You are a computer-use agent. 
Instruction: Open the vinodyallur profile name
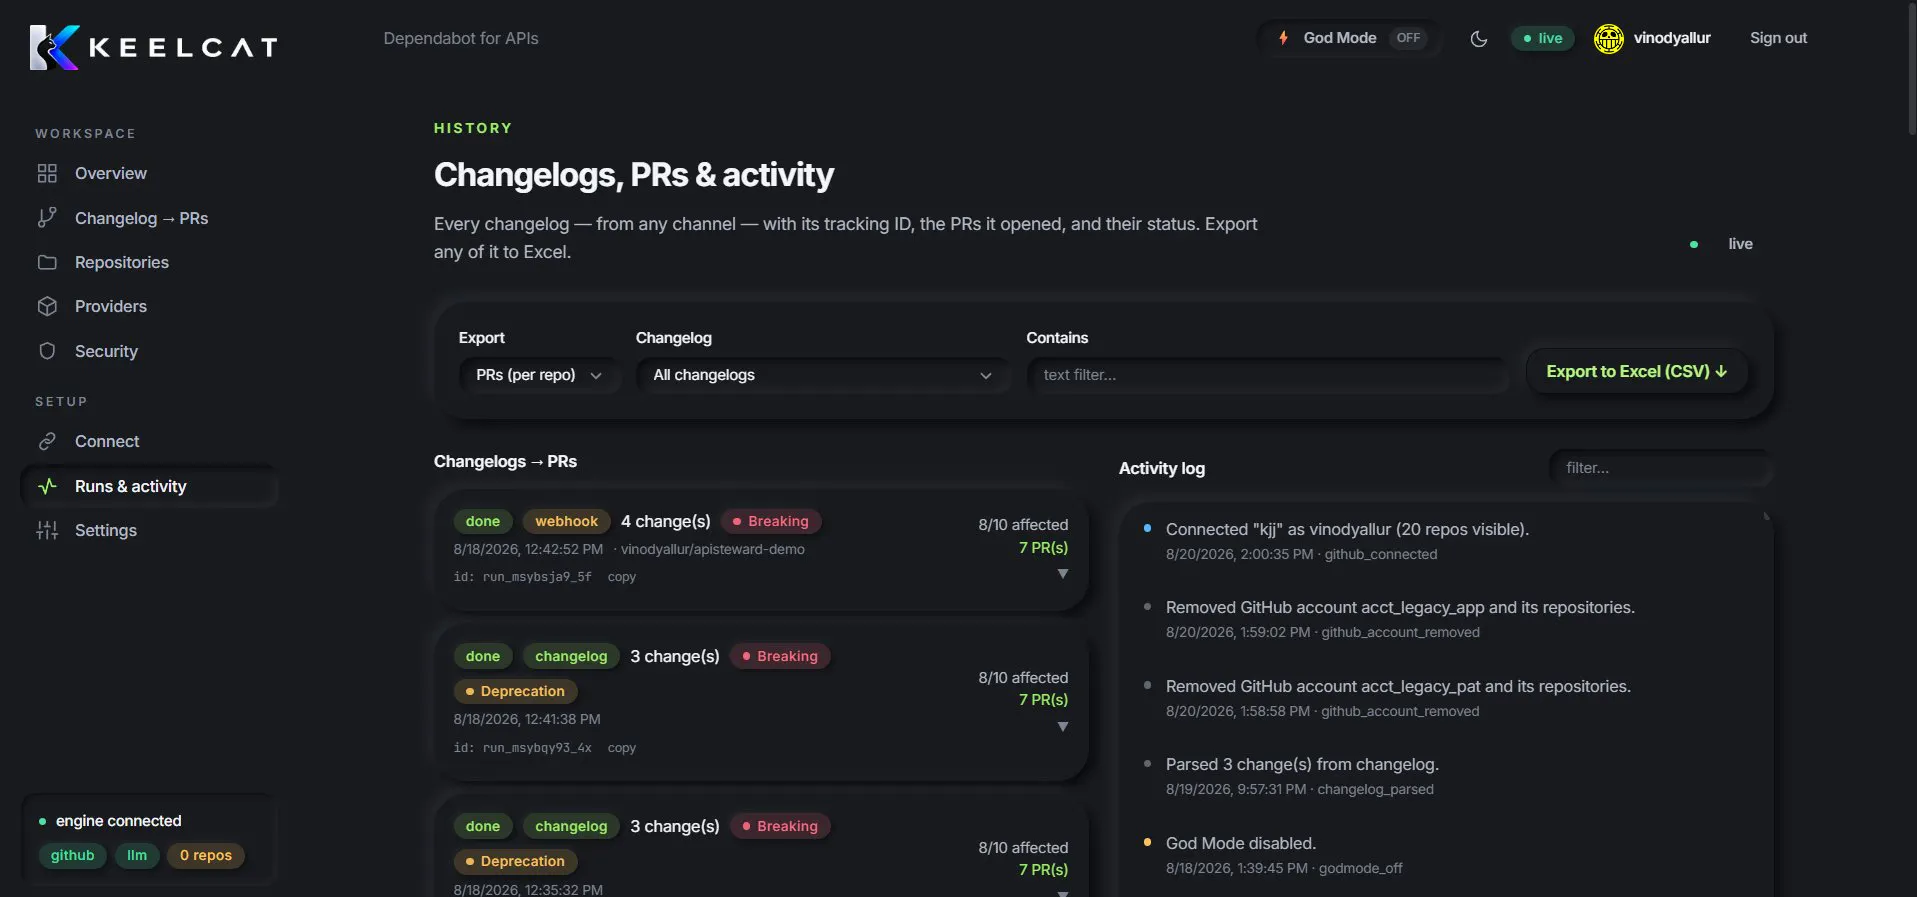[1672, 38]
